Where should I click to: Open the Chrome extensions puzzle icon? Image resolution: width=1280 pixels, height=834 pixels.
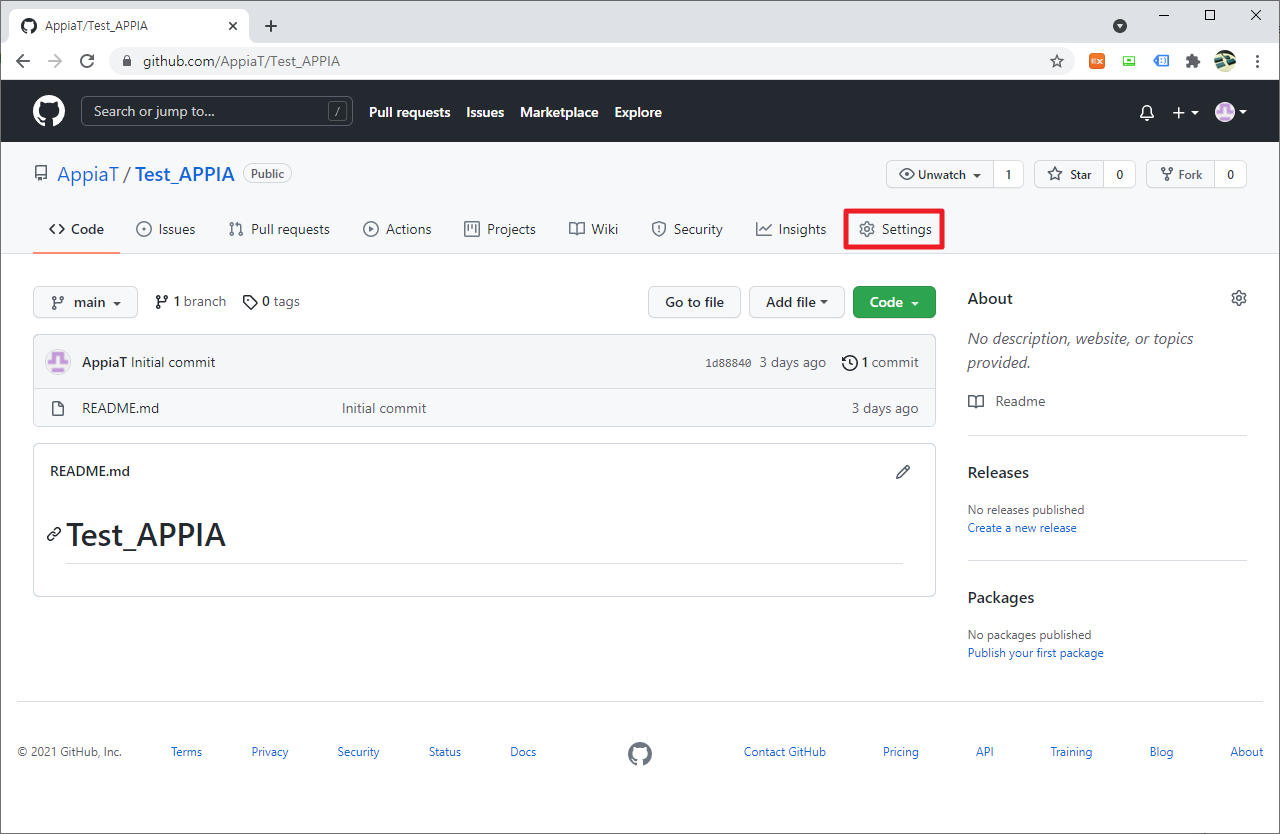(x=1192, y=61)
